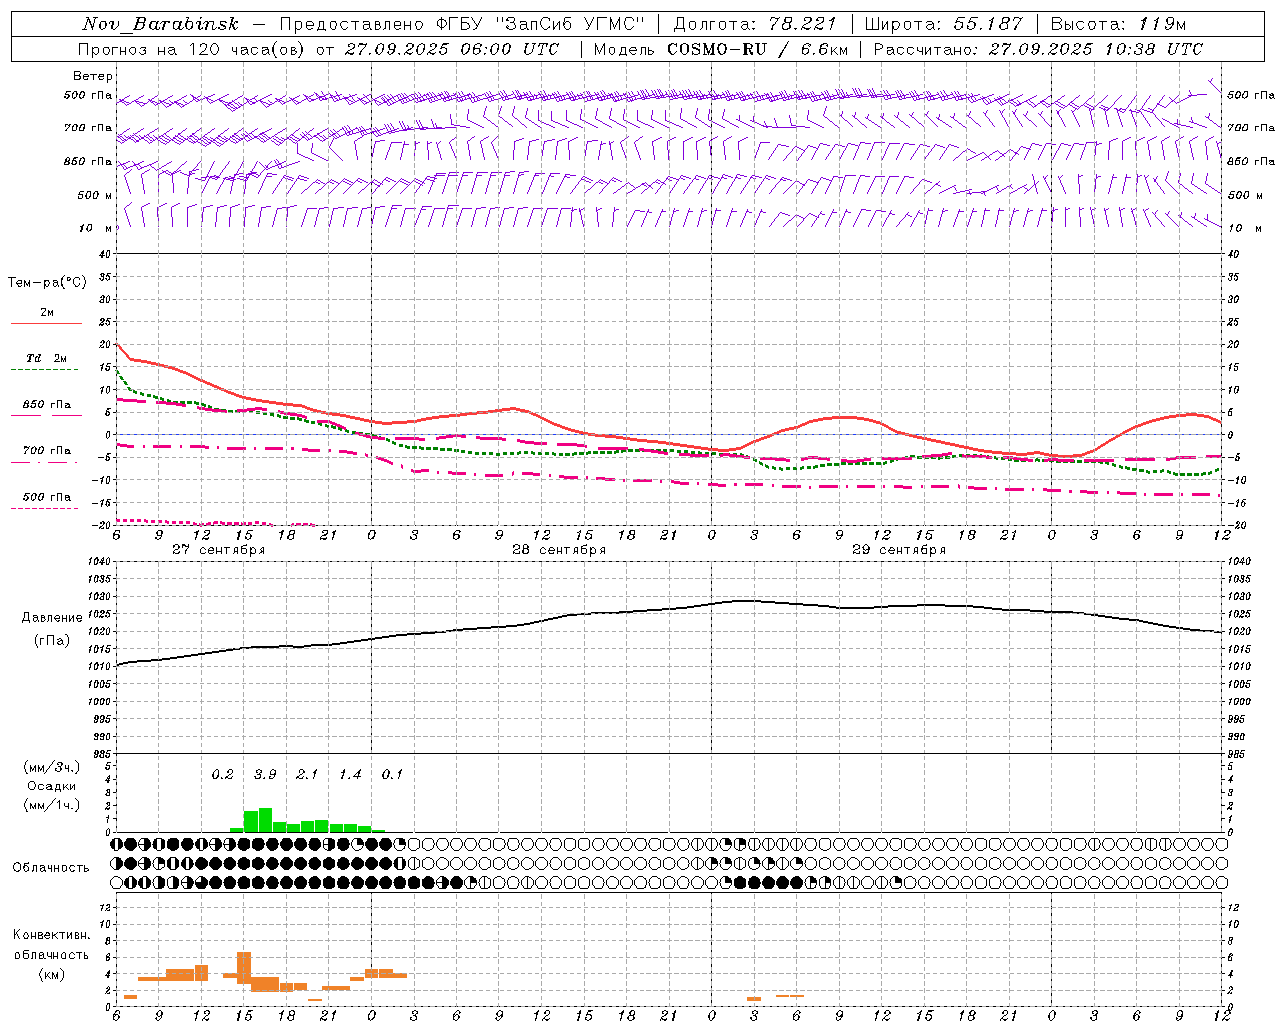
Task: Click the tallest green precipitation bar
Action: [265, 820]
